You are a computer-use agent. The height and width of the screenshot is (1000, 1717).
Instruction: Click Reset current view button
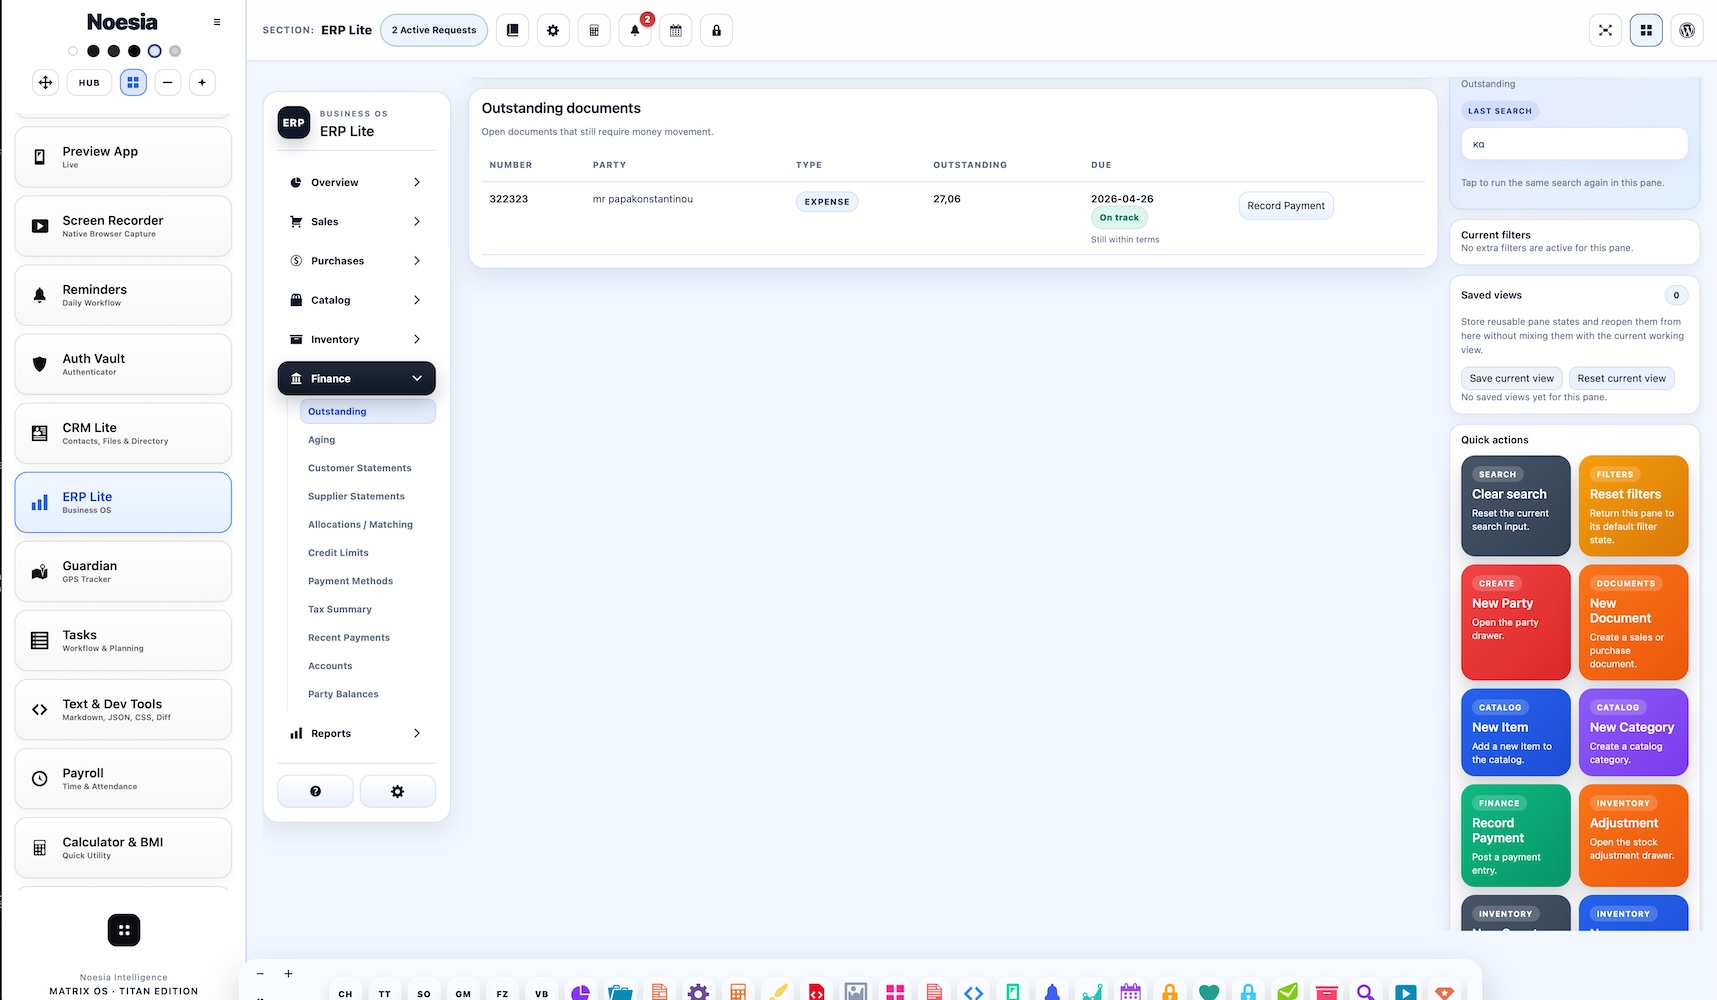(1621, 378)
